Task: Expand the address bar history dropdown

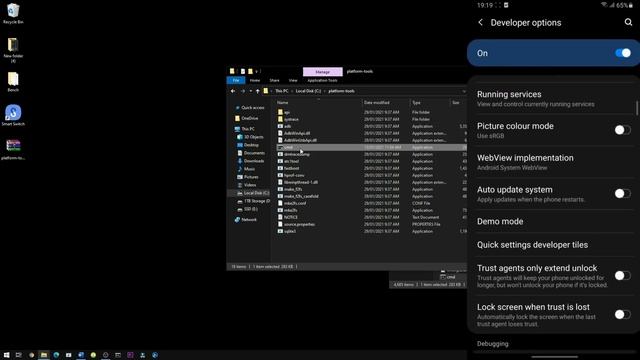Action: click(x=464, y=91)
